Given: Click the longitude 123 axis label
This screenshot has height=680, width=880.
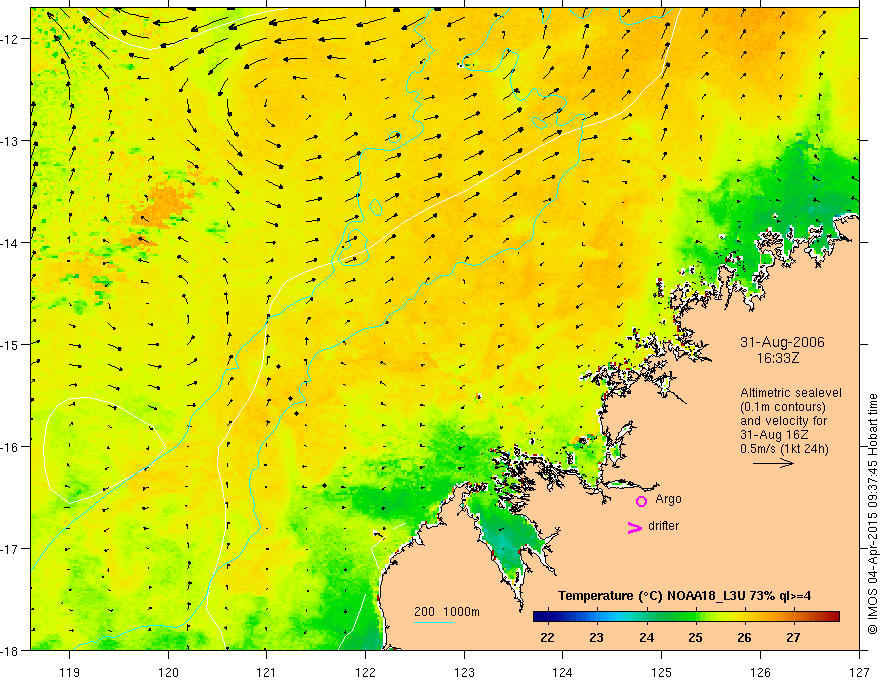Looking at the screenshot, I should (464, 672).
